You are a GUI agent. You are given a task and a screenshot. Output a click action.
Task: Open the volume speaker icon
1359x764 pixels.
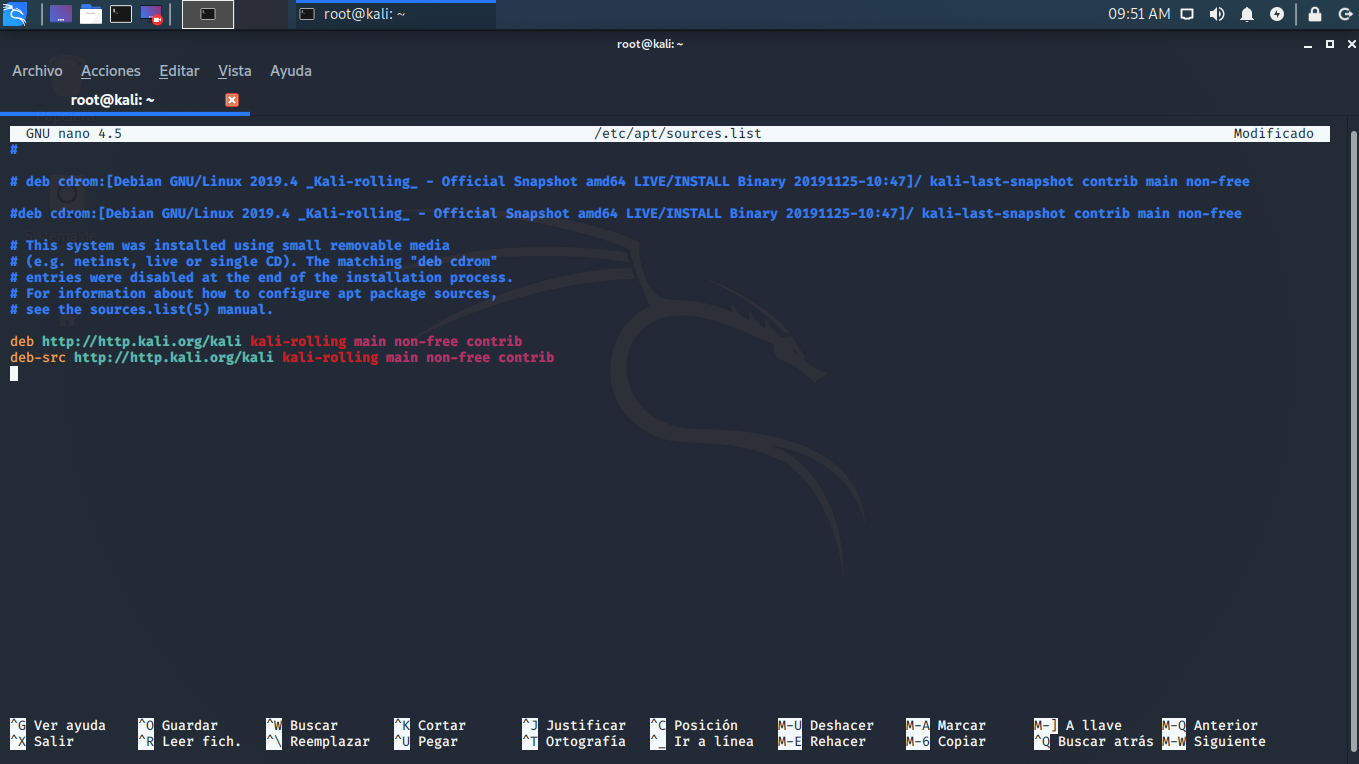click(x=1217, y=14)
